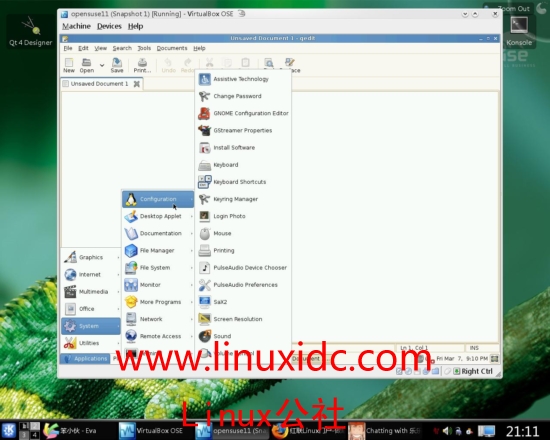Open Printing configuration
The height and width of the screenshot is (440, 550).
tap(243, 251)
